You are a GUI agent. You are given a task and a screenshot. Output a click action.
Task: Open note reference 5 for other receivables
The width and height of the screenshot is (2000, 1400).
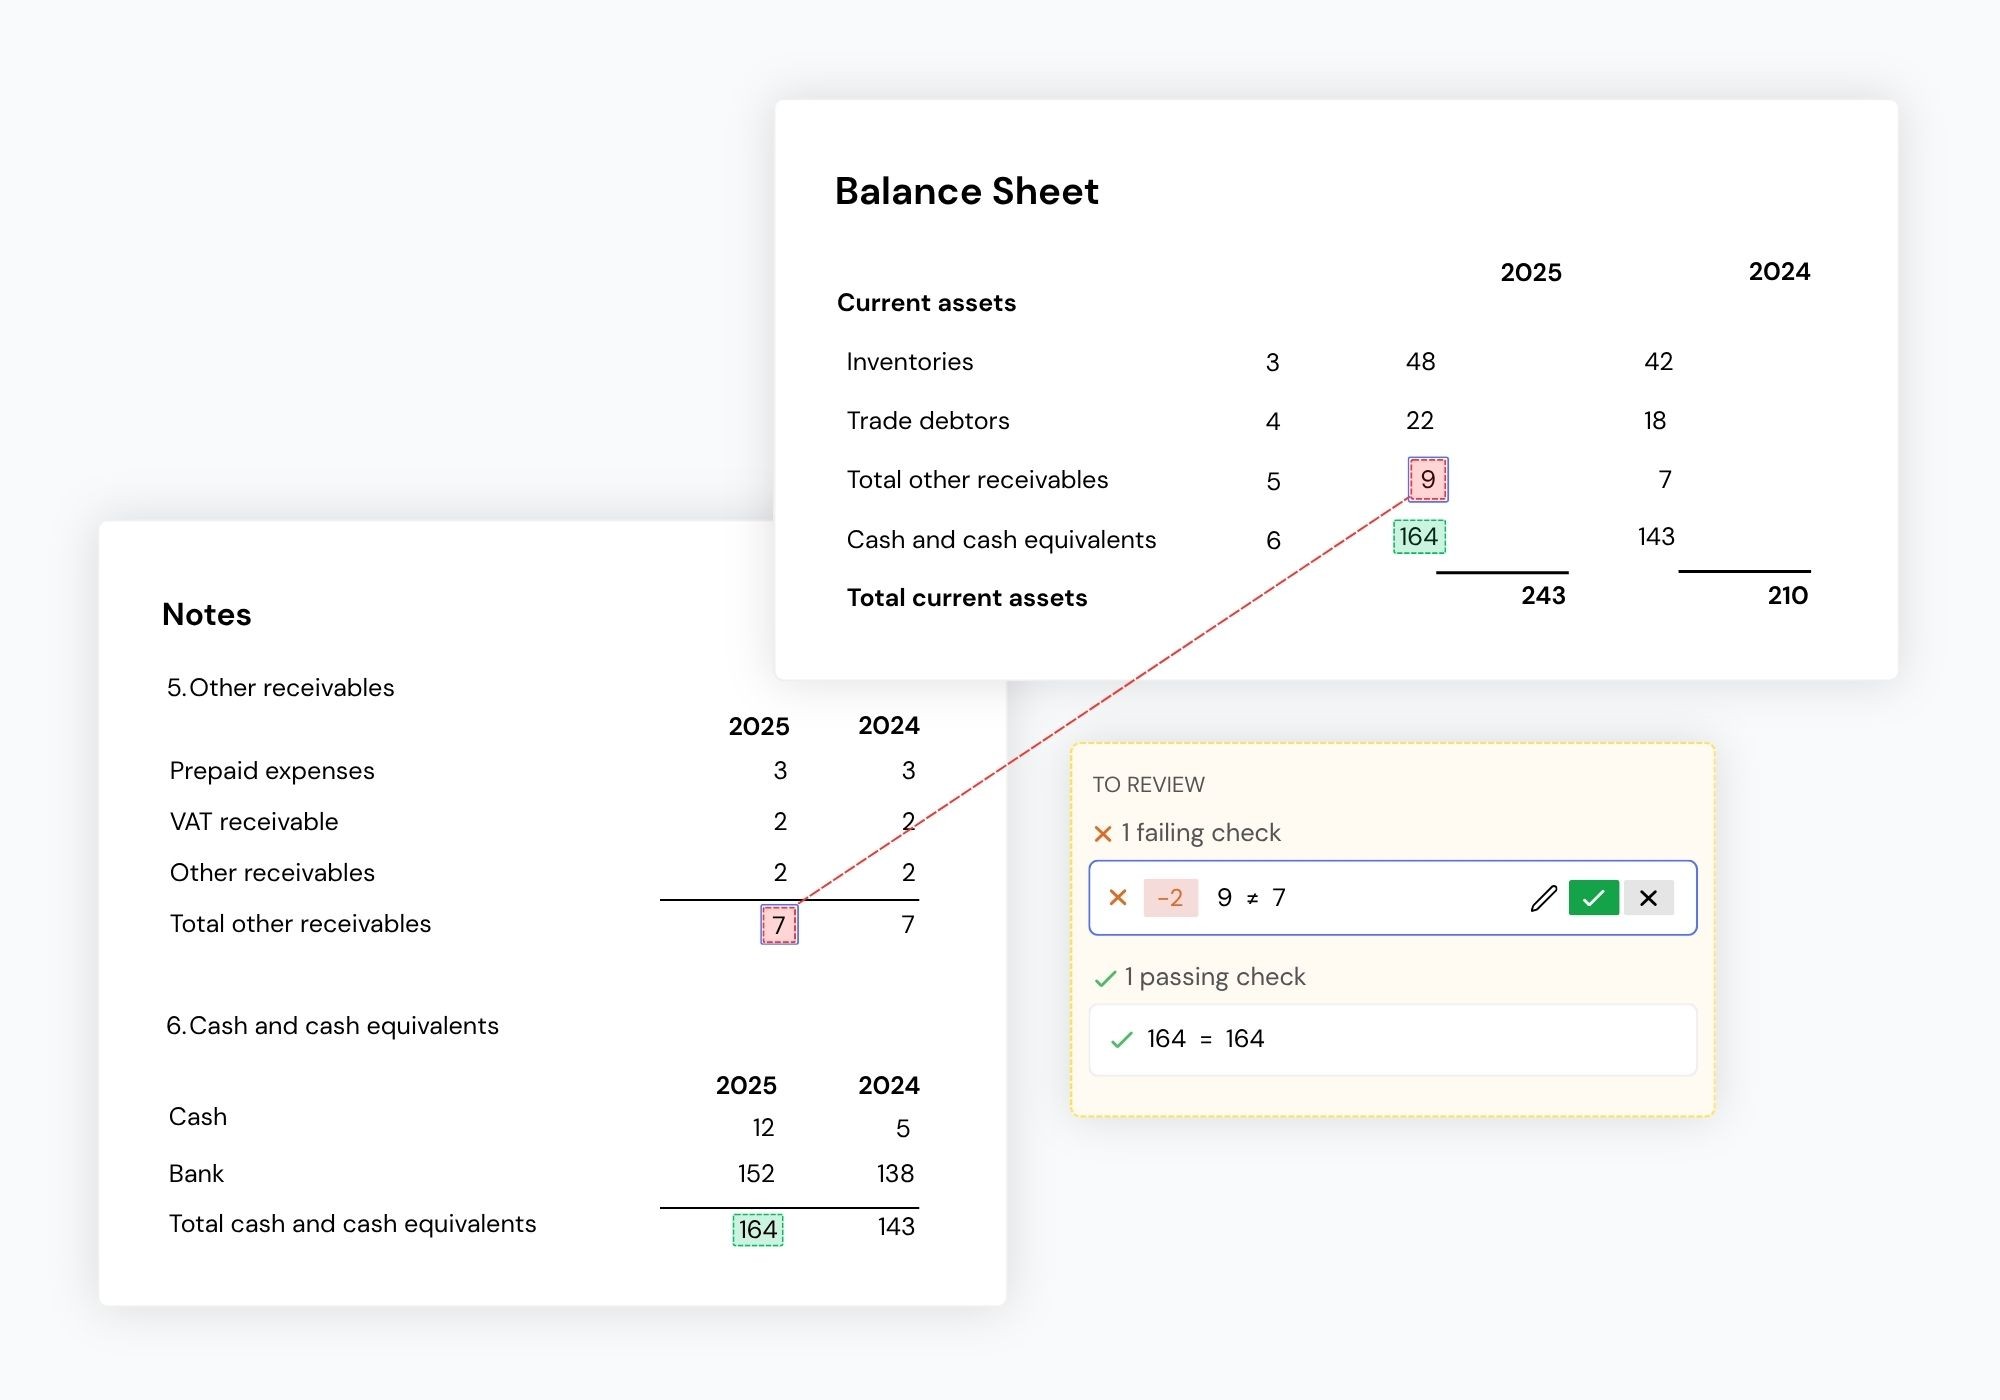pos(1273,481)
